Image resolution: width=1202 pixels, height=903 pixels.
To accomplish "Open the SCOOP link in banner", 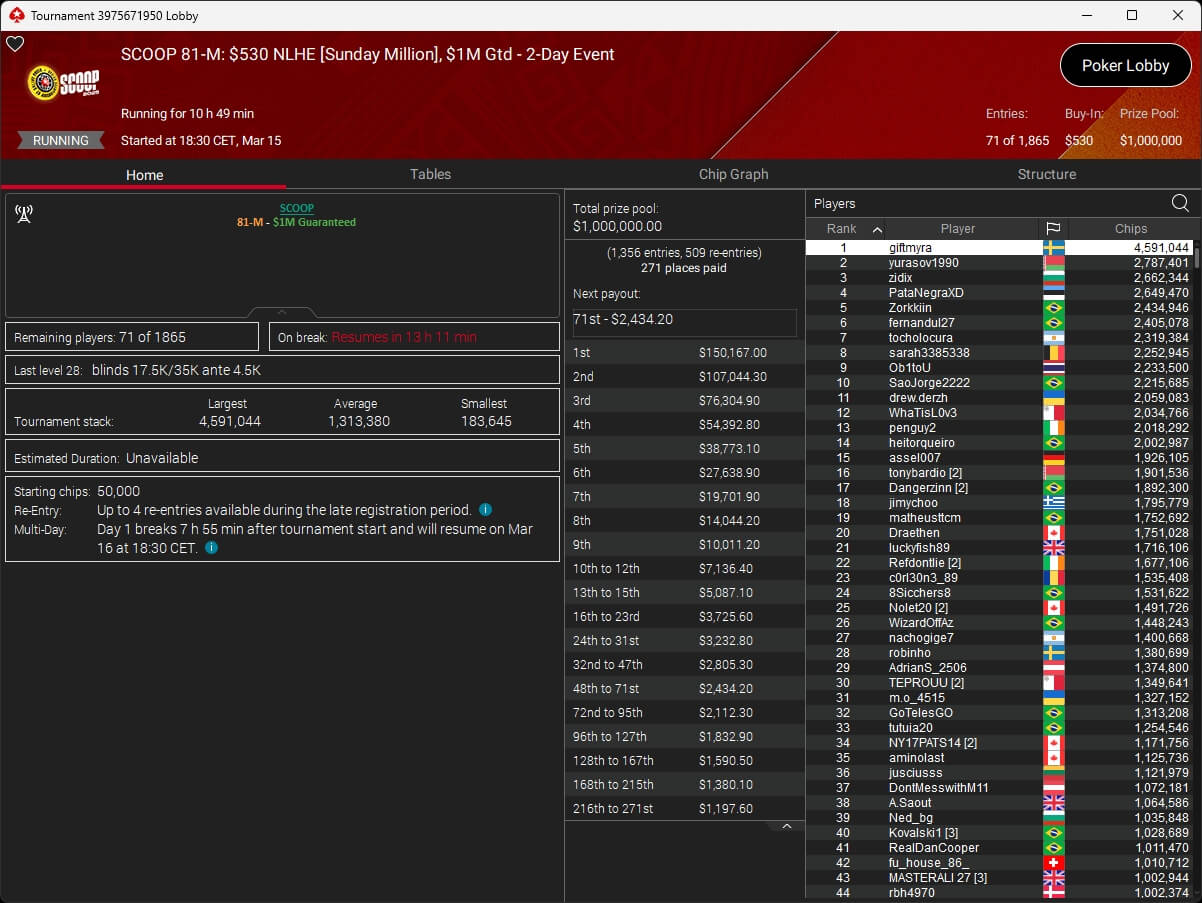I will click(296, 208).
